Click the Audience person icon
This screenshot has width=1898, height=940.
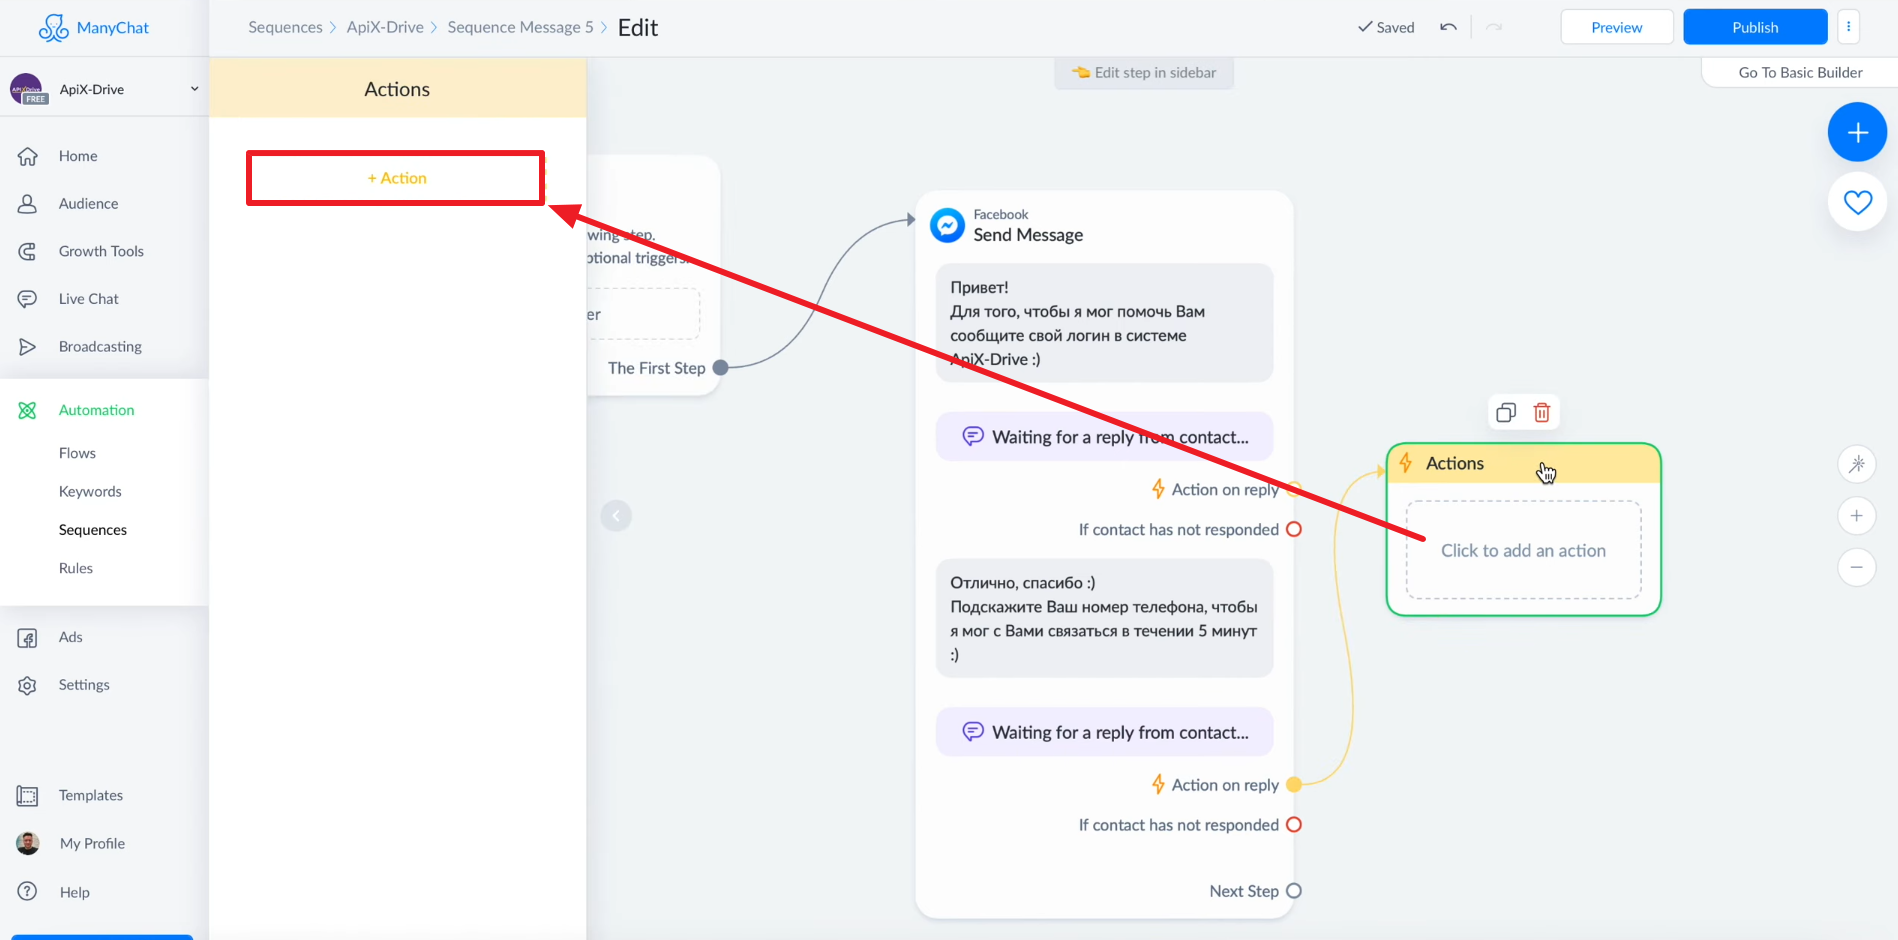(x=27, y=203)
